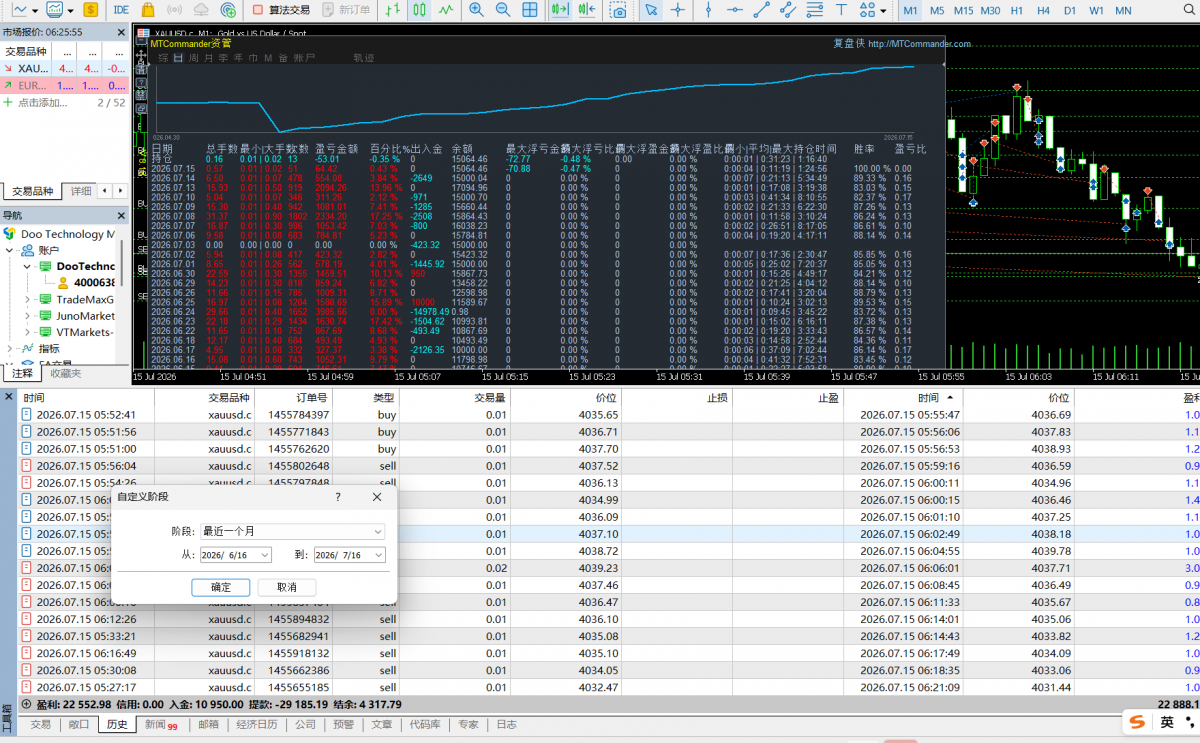Click 点击添加 to add a symbol
The width and height of the screenshot is (1200, 743).
(x=41, y=103)
